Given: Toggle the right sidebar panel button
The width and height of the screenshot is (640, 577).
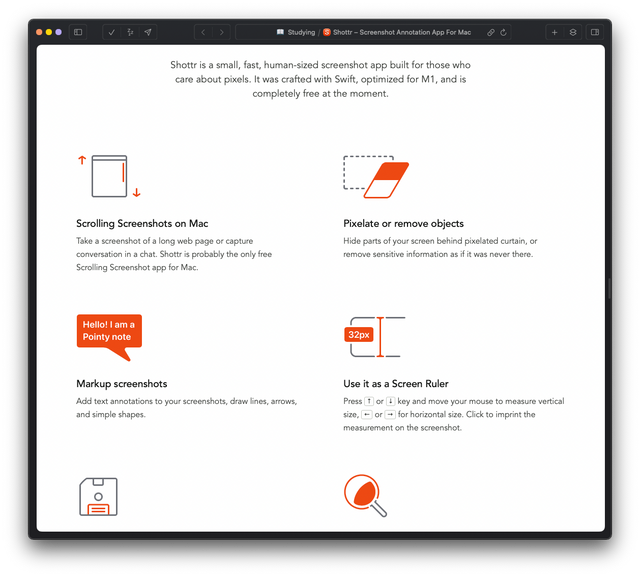Looking at the screenshot, I should click(x=595, y=32).
